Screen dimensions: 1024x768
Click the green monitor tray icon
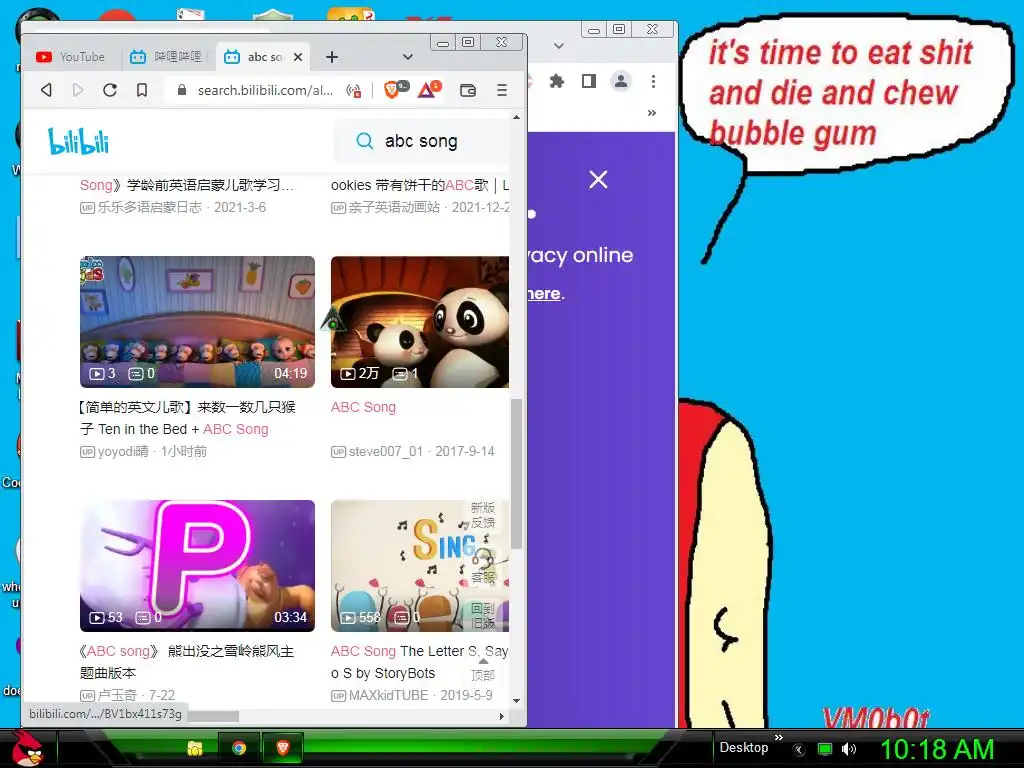click(825, 749)
